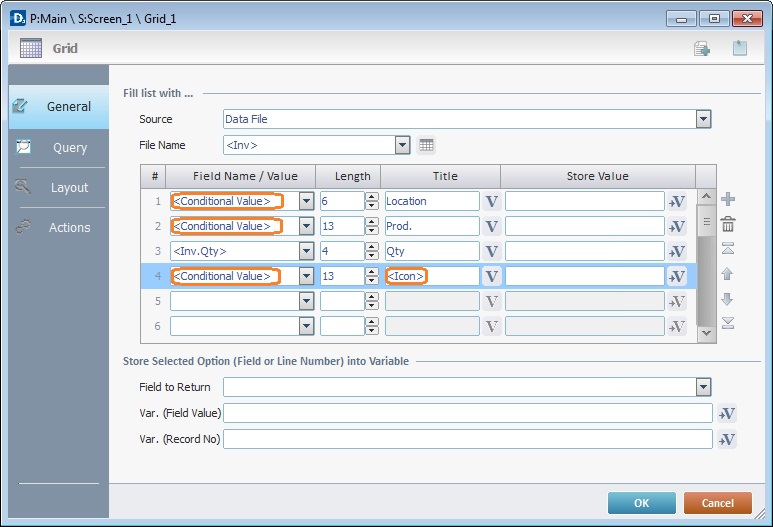Click the move row up arrow icon
The image size is (773, 527).
pyautogui.click(x=728, y=274)
